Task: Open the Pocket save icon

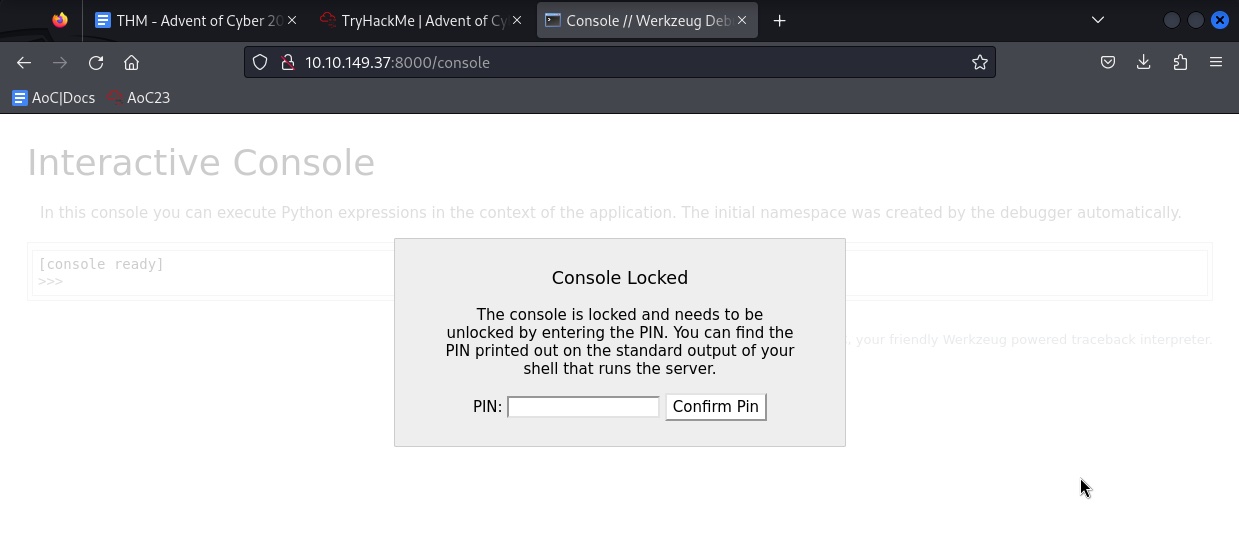Action: 1108,62
